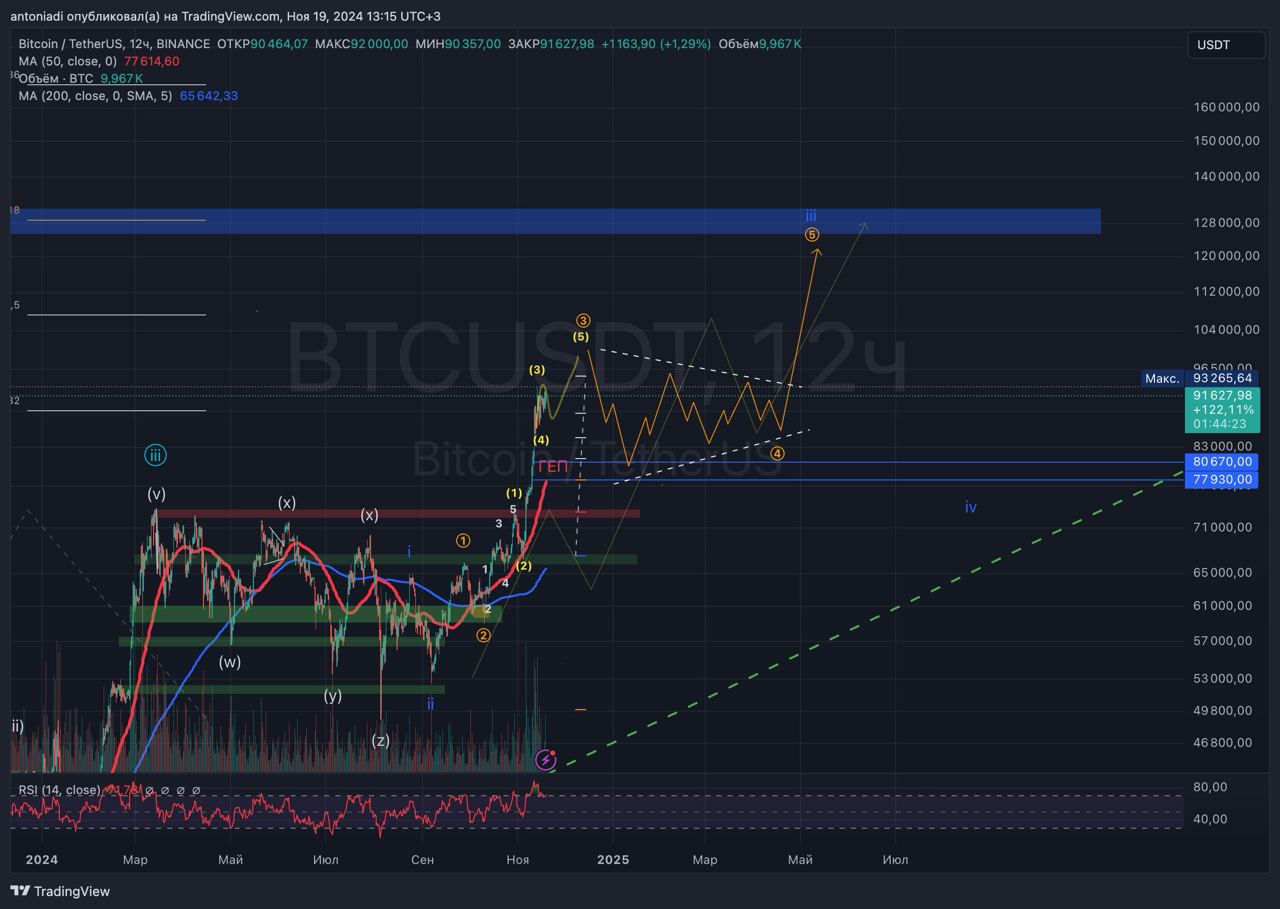Select the Bitcoin / TetherUS legend title
Screen dimensions: 1280x909
pos(114,44)
